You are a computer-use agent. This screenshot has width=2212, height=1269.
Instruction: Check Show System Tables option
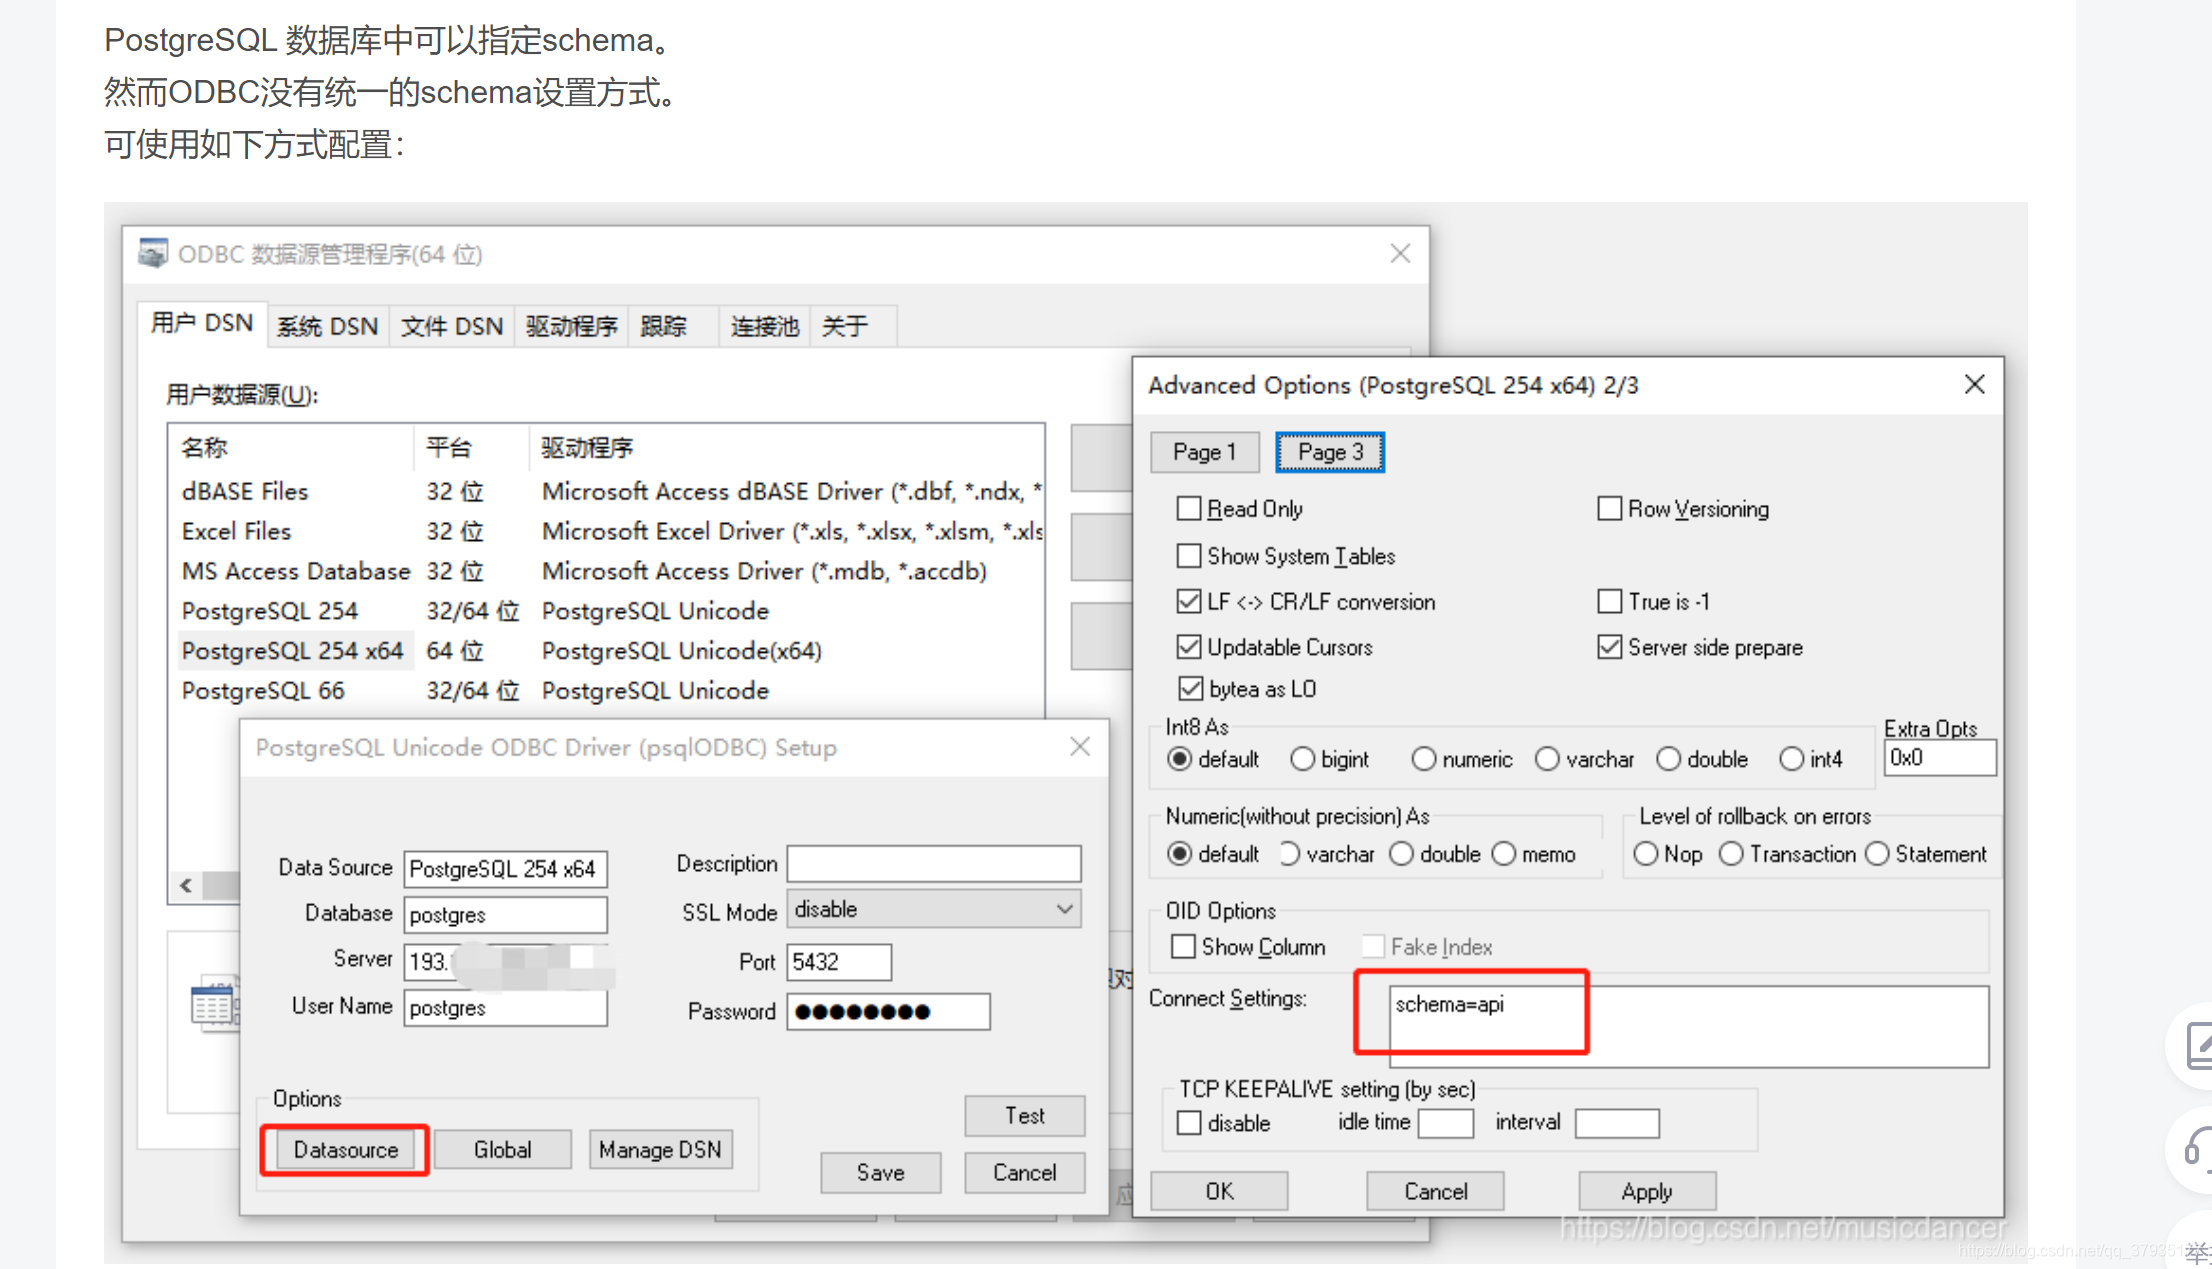point(1188,555)
